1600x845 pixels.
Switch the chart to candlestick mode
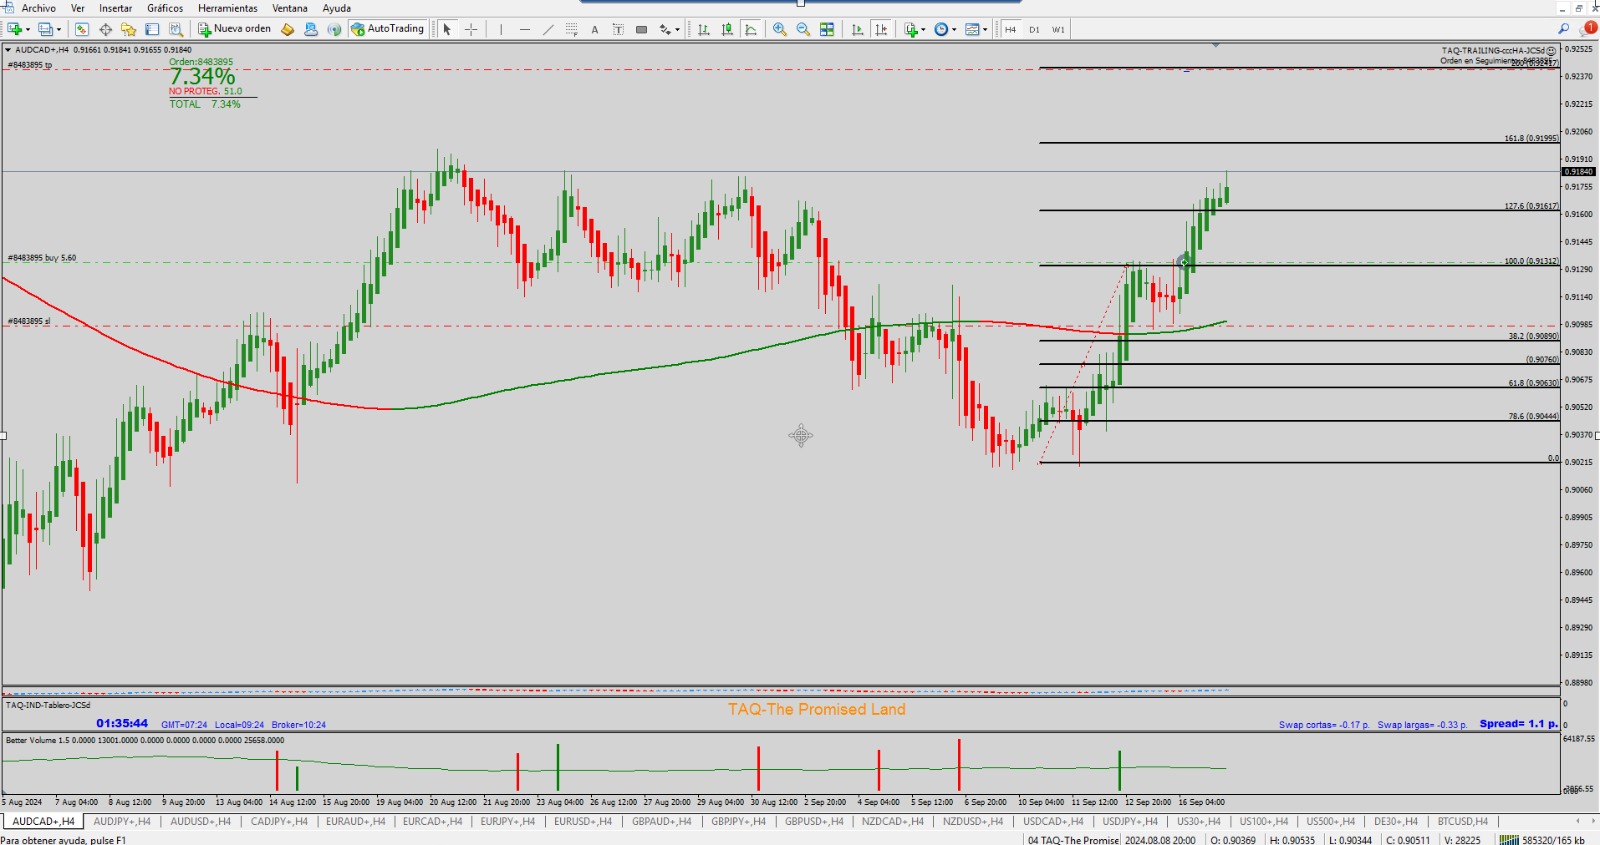tap(727, 30)
